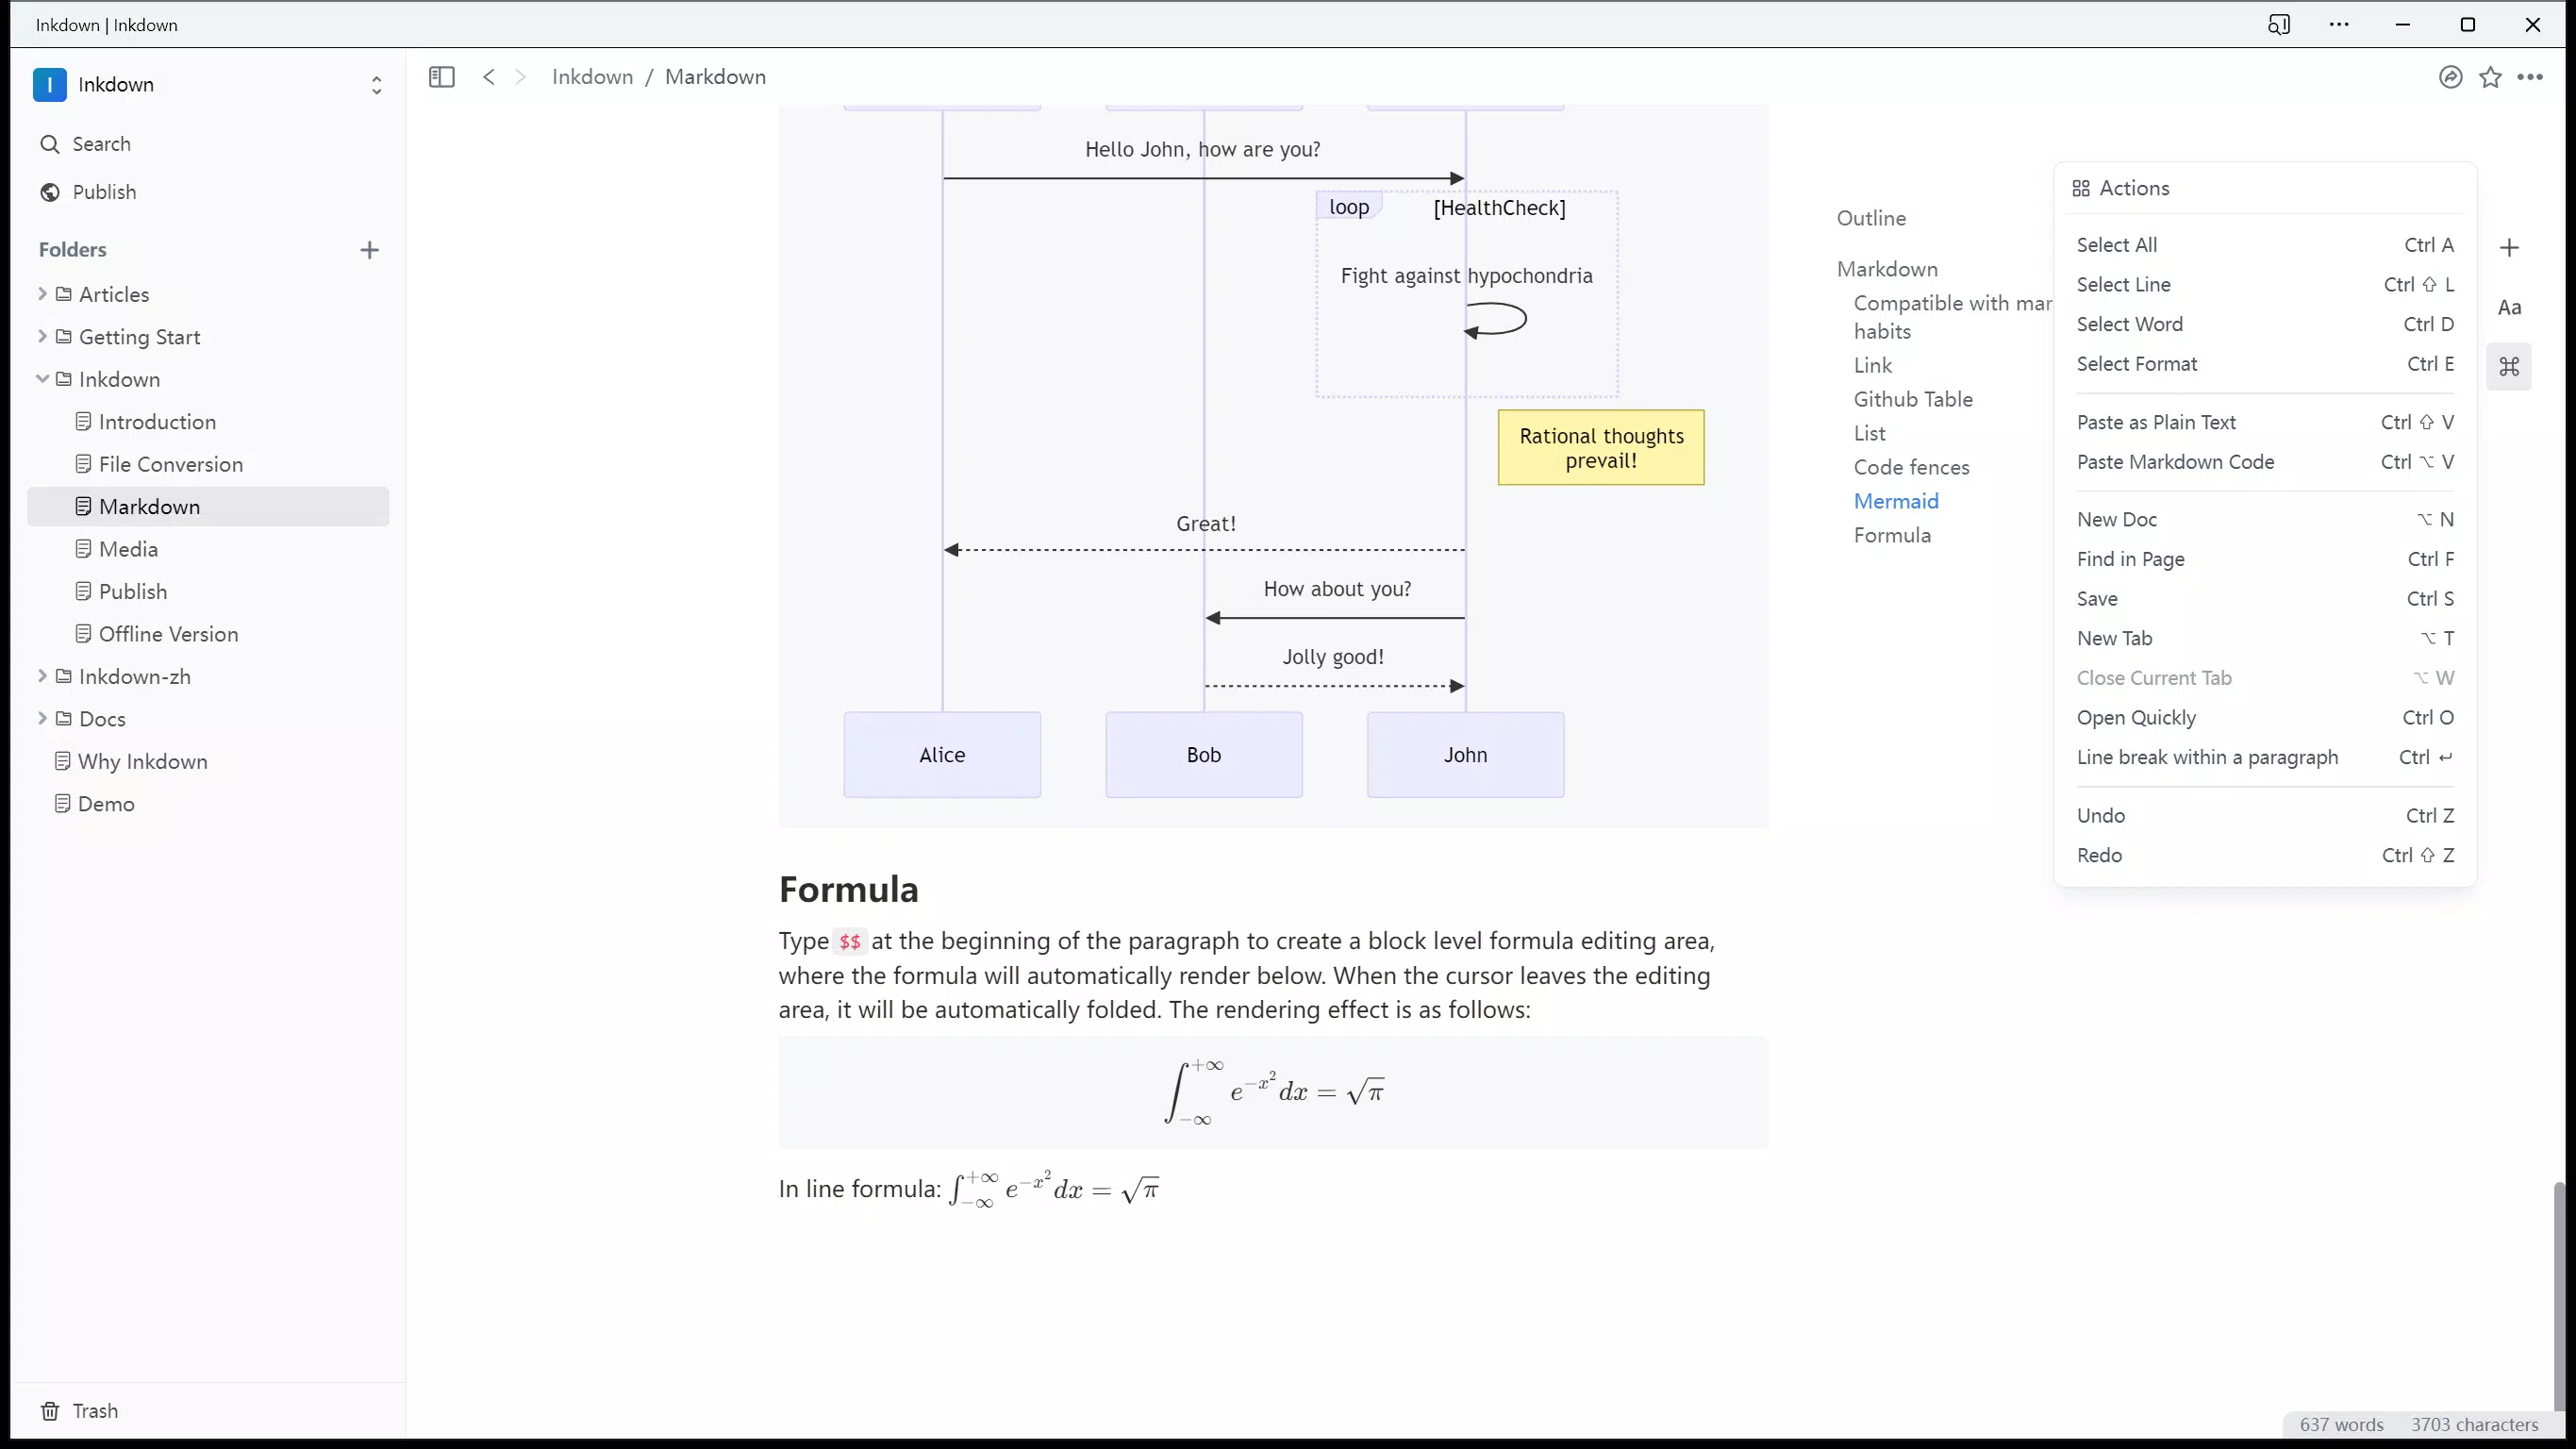Click the plus icon in right toolbar
This screenshot has height=1449, width=2576.
2509,248
